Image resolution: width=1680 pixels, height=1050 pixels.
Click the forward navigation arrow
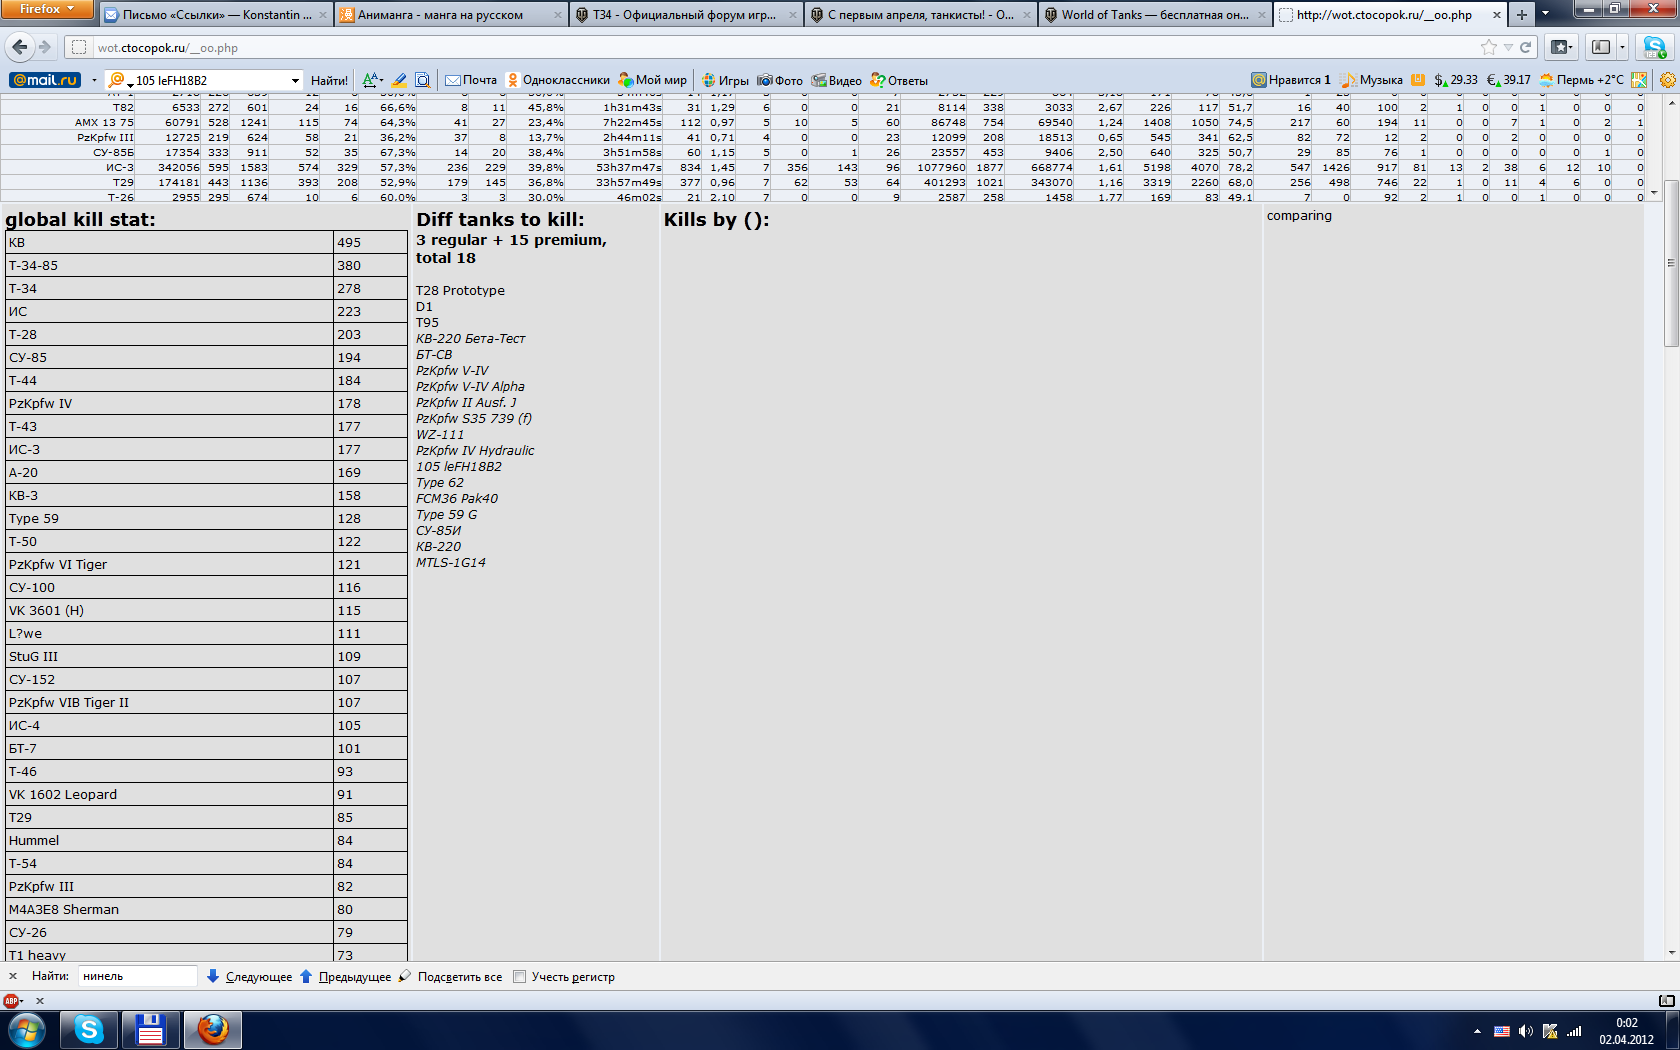click(45, 47)
